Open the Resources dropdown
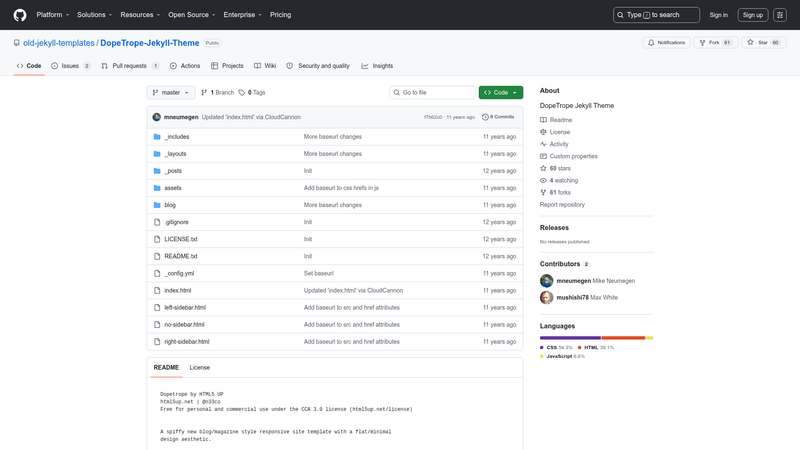Screen dimensions: 800x450 click(x=140, y=15)
